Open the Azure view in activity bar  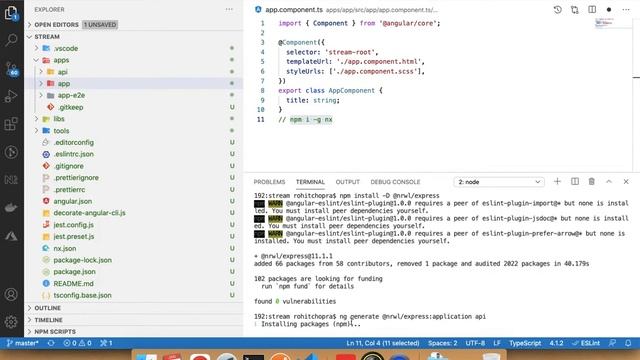point(11,236)
